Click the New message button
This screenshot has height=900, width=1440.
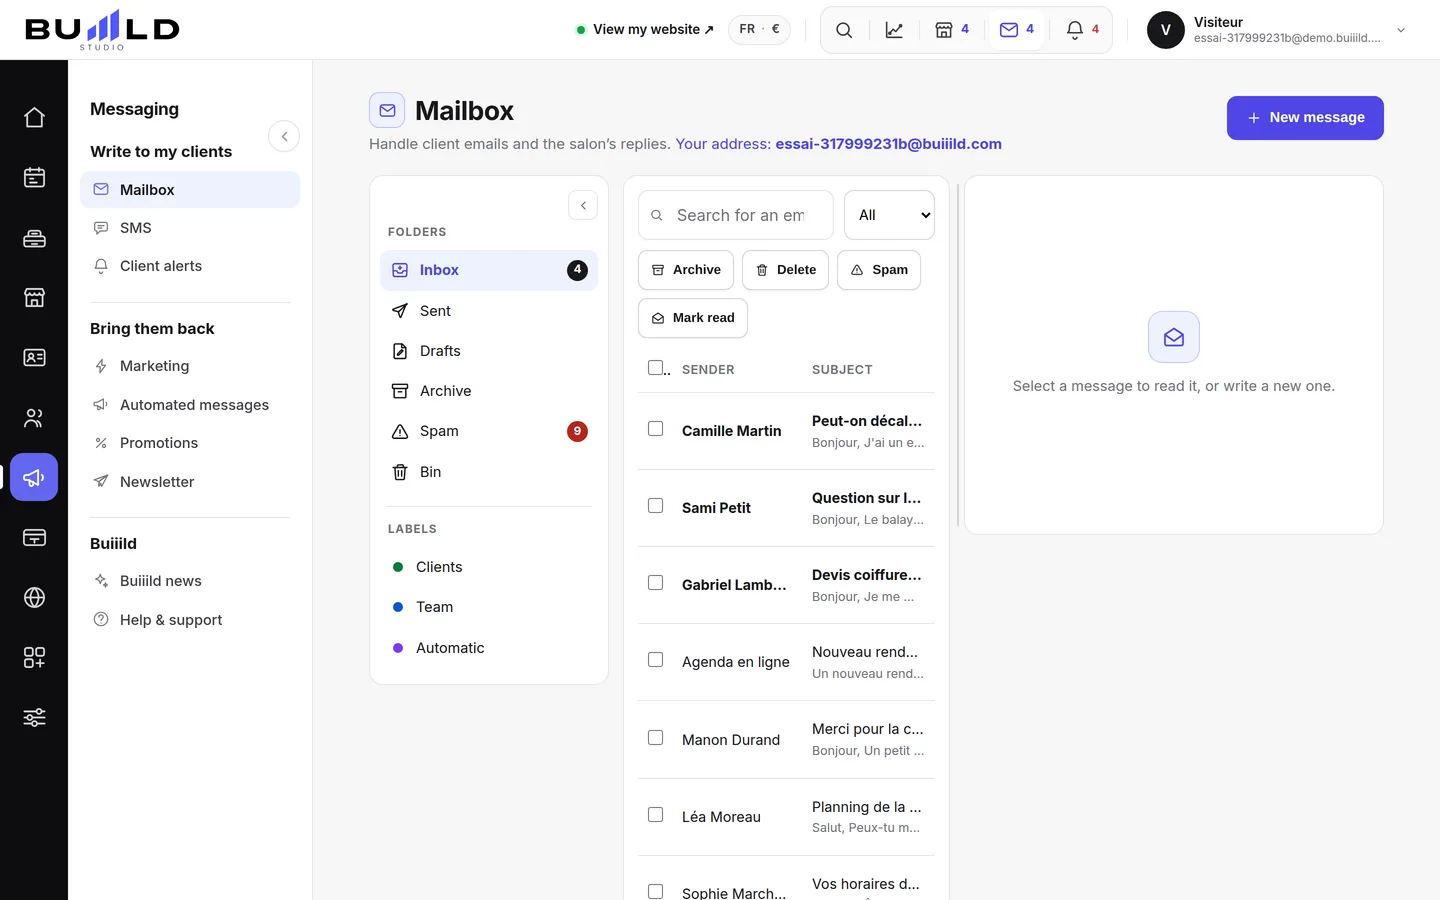pos(1305,118)
